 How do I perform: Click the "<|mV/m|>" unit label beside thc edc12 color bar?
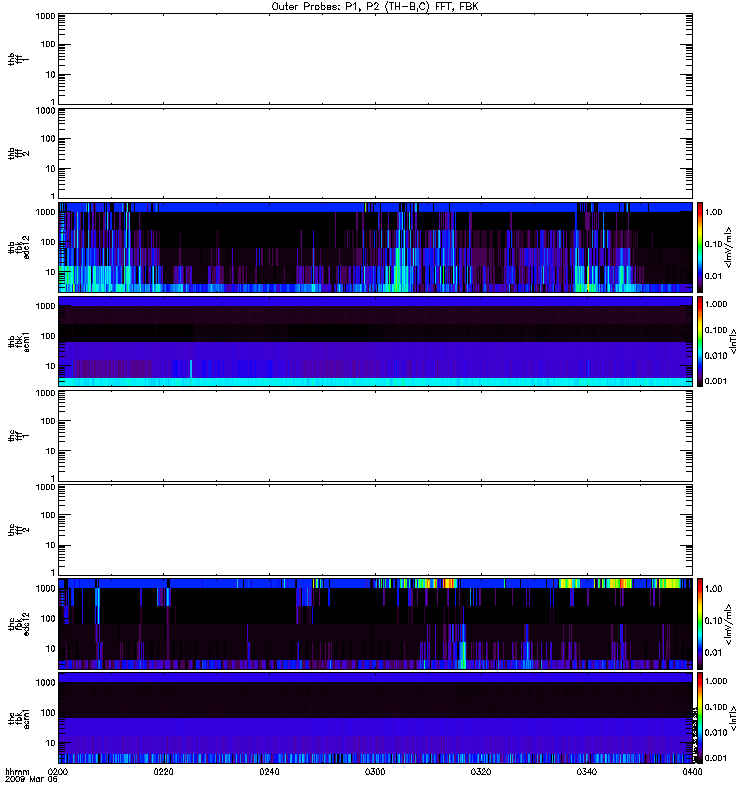(x=729, y=624)
